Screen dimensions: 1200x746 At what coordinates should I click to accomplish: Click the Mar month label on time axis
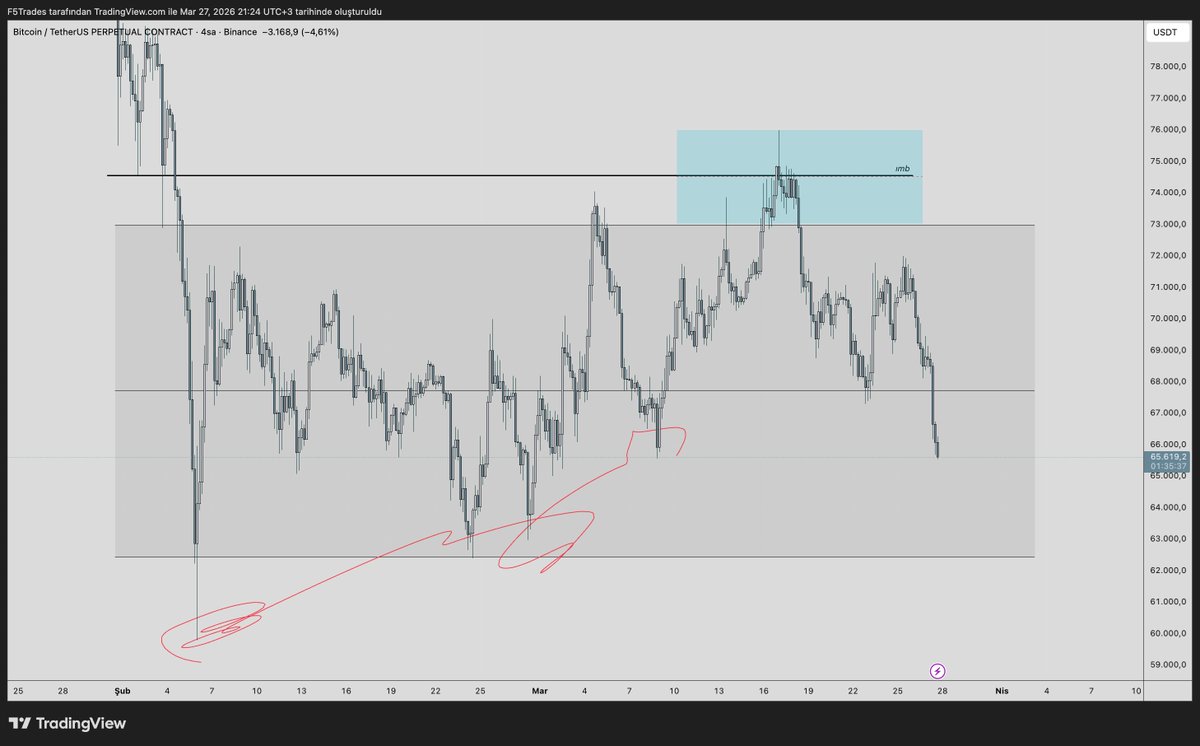pos(540,691)
